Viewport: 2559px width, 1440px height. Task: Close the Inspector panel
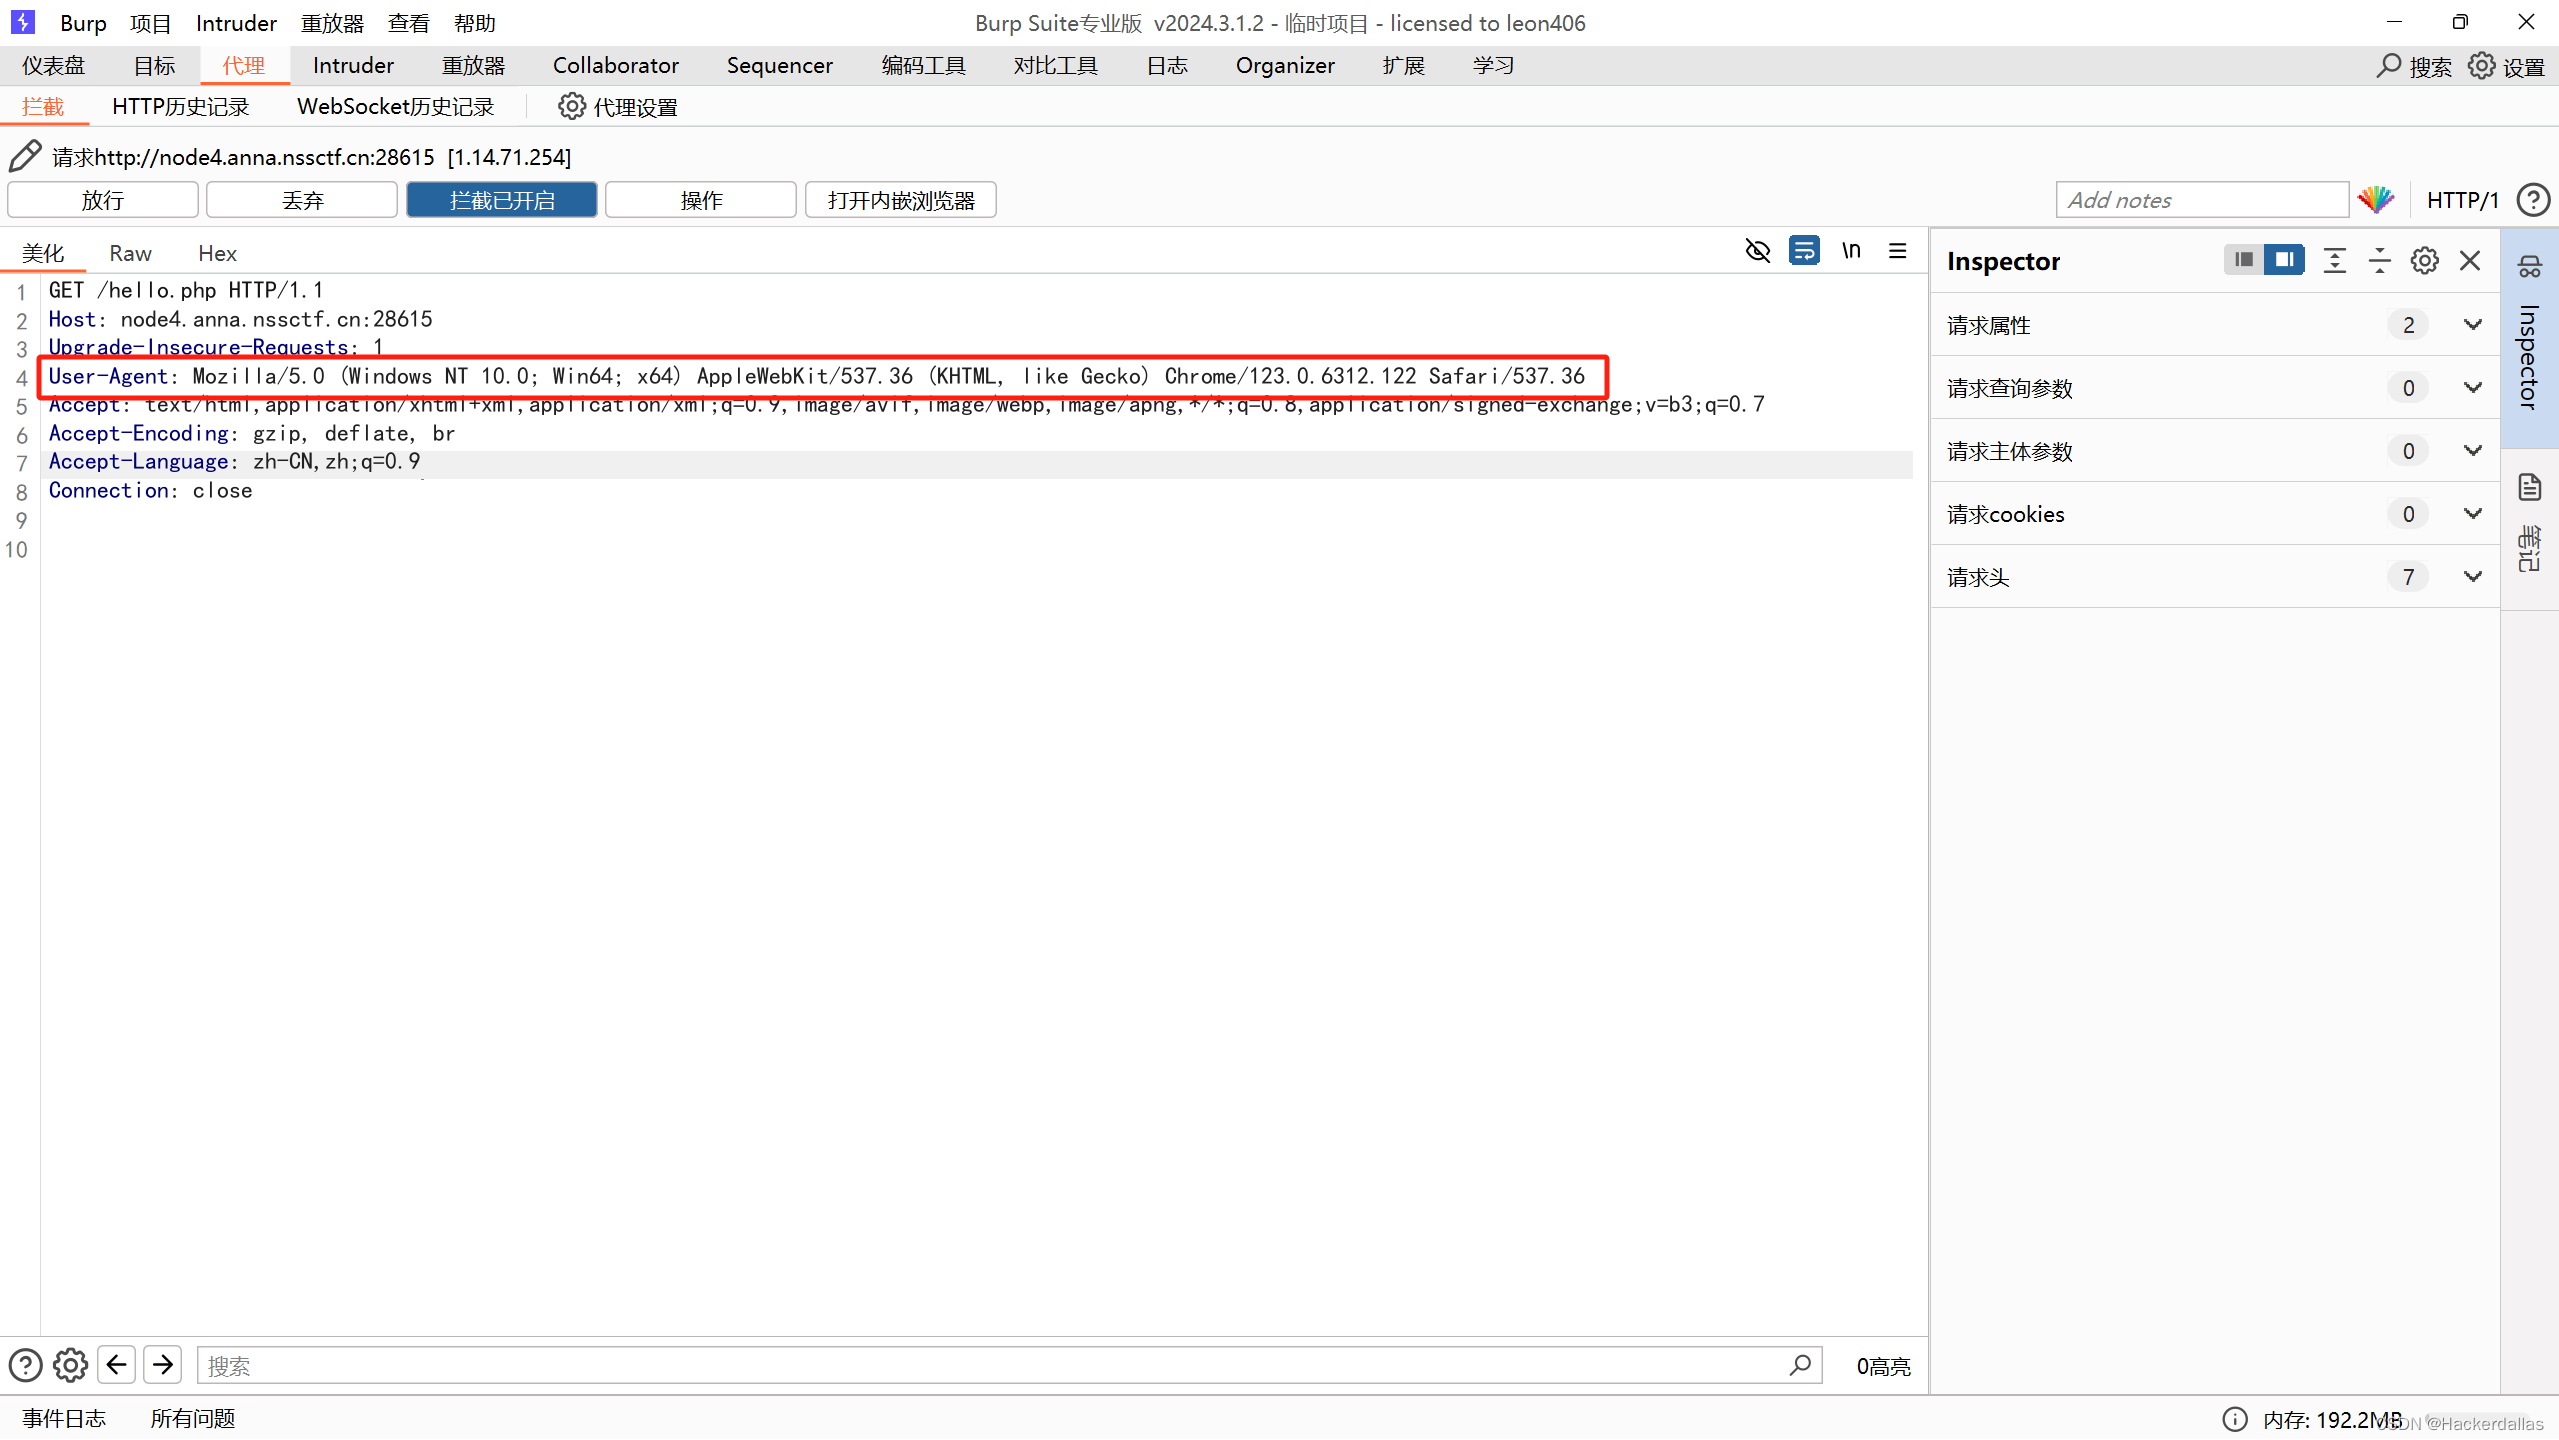click(x=2470, y=261)
